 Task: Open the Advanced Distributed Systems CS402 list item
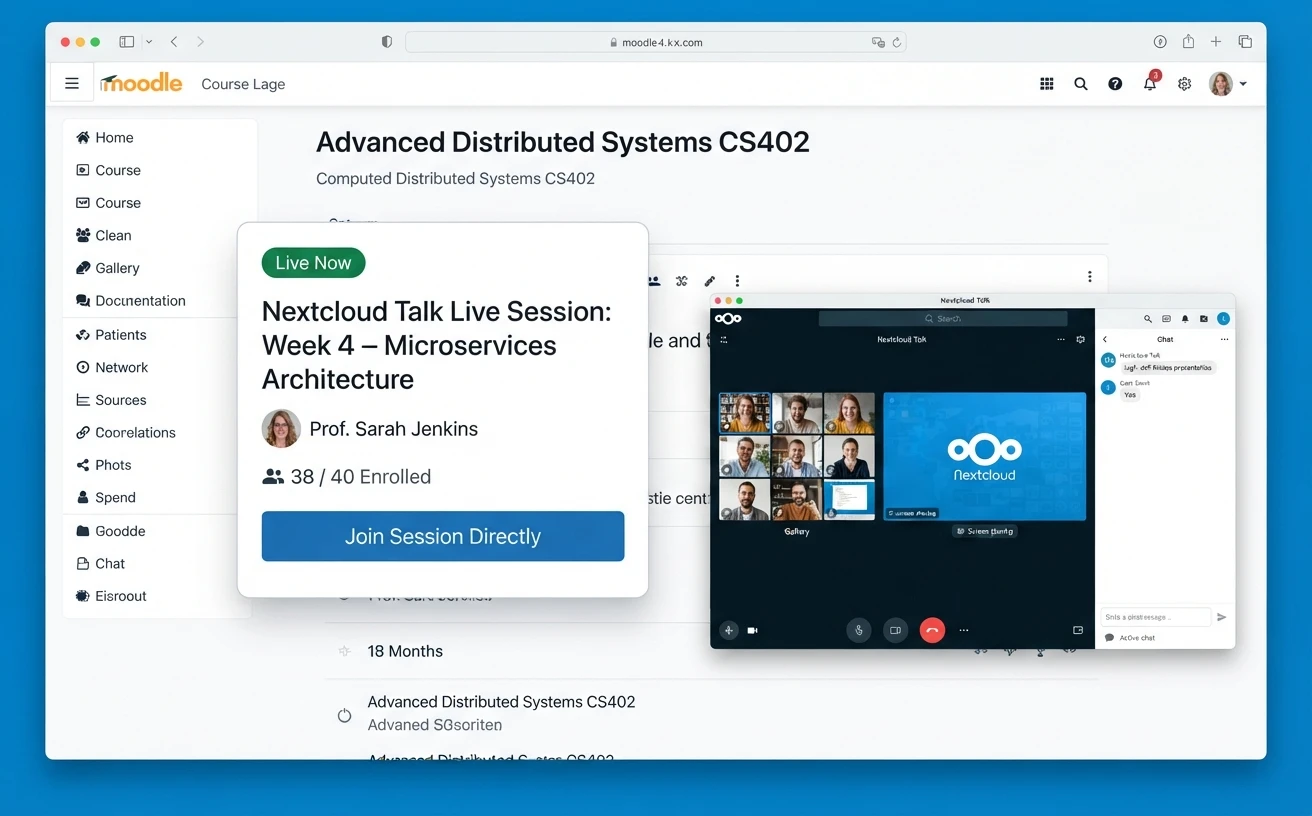pos(501,702)
